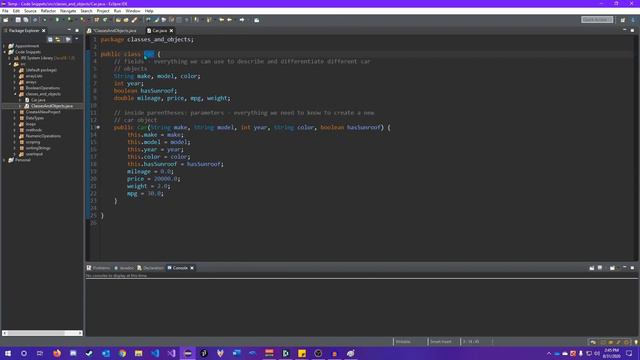The image size is (640, 360).
Task: Select Car.java in Package Explorer
Action: (x=38, y=100)
